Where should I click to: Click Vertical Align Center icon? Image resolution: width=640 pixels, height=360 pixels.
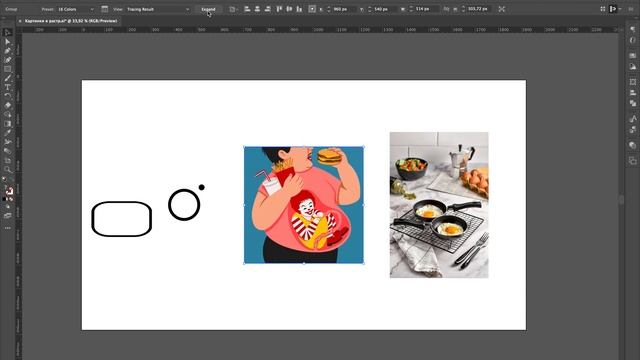coord(289,9)
